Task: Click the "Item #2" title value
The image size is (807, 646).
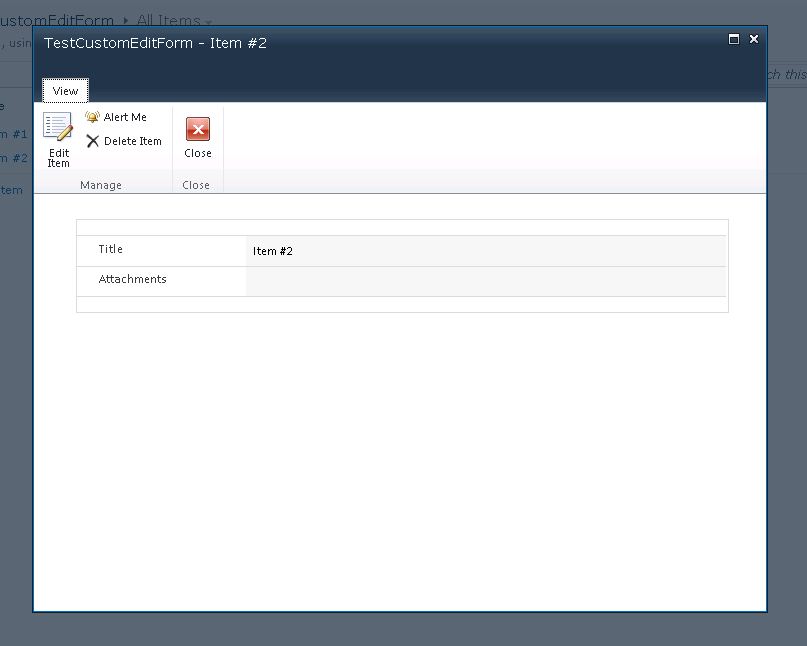Action: (x=273, y=251)
